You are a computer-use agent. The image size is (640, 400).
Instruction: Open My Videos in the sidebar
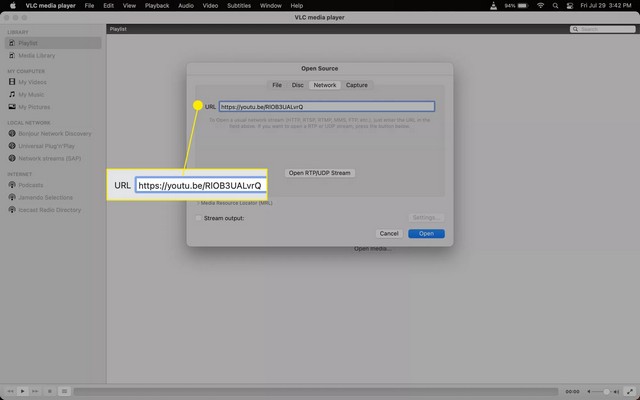[x=32, y=83]
